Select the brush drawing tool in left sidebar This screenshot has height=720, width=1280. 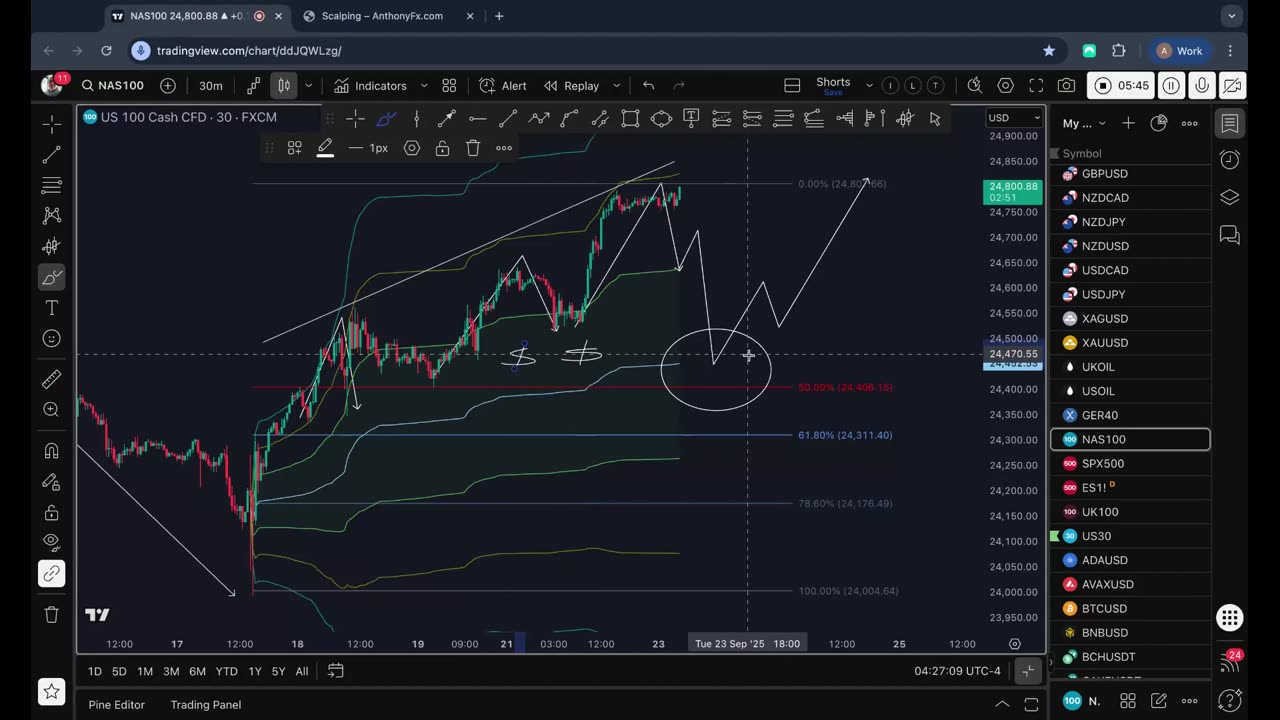tap(52, 277)
